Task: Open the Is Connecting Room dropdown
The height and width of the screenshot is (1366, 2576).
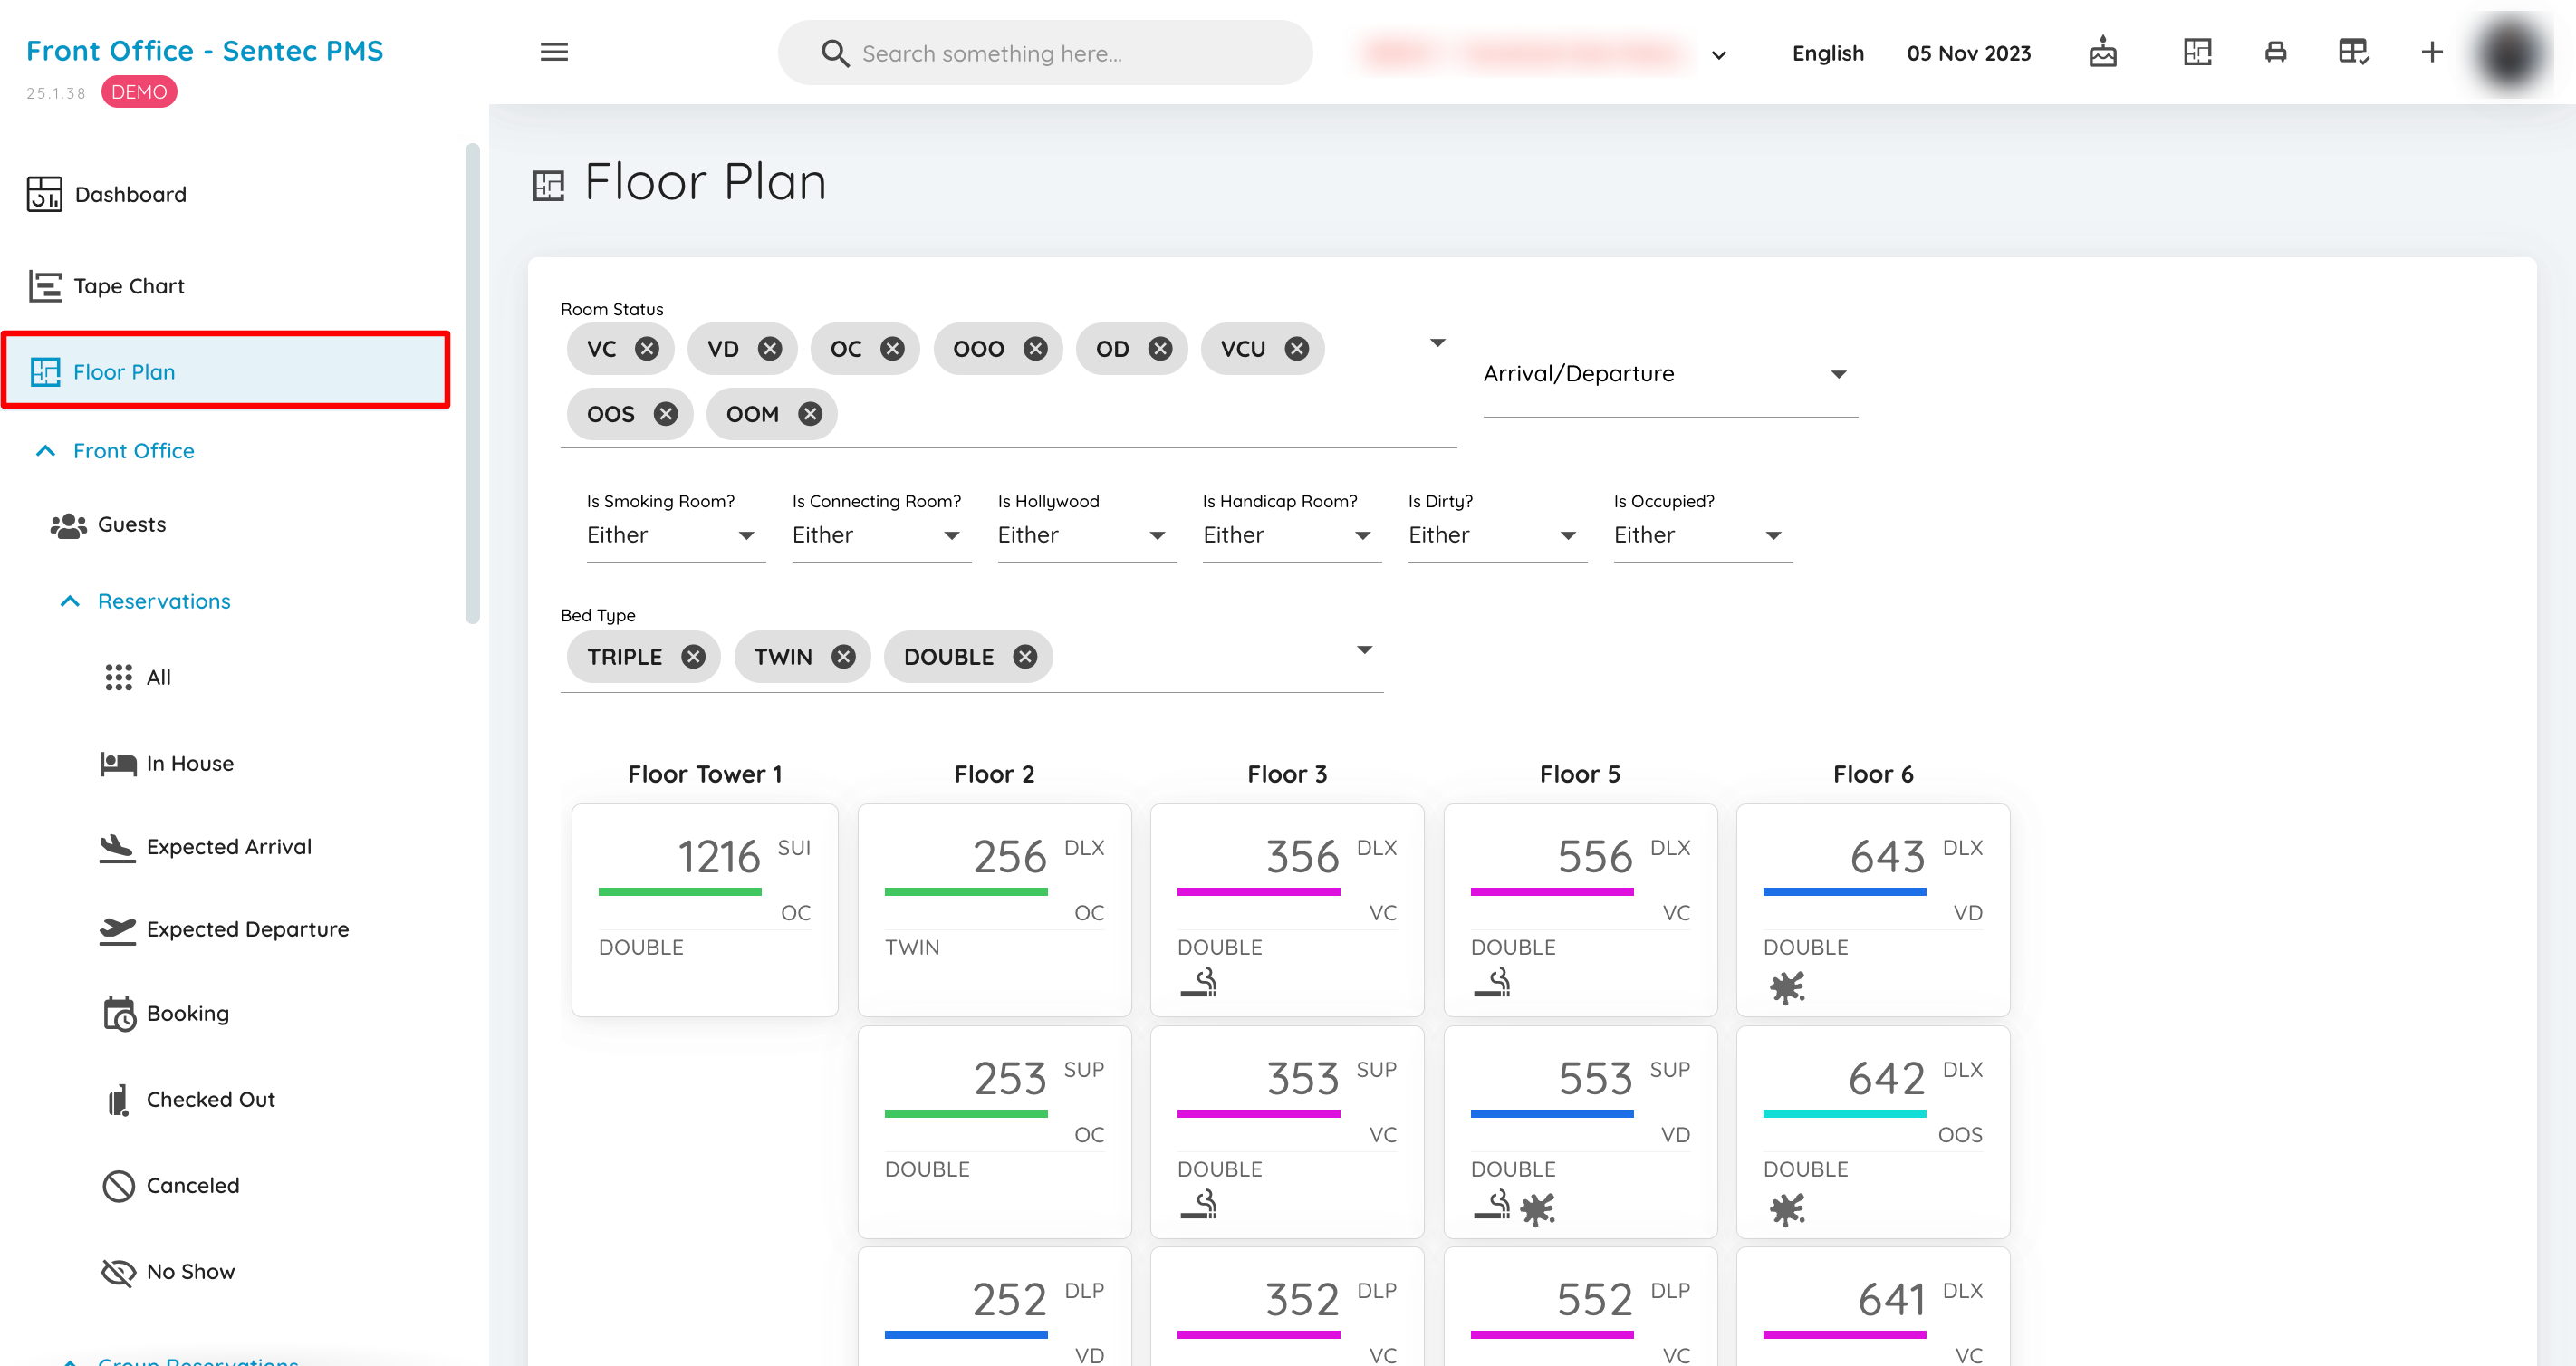Action: click(881, 535)
